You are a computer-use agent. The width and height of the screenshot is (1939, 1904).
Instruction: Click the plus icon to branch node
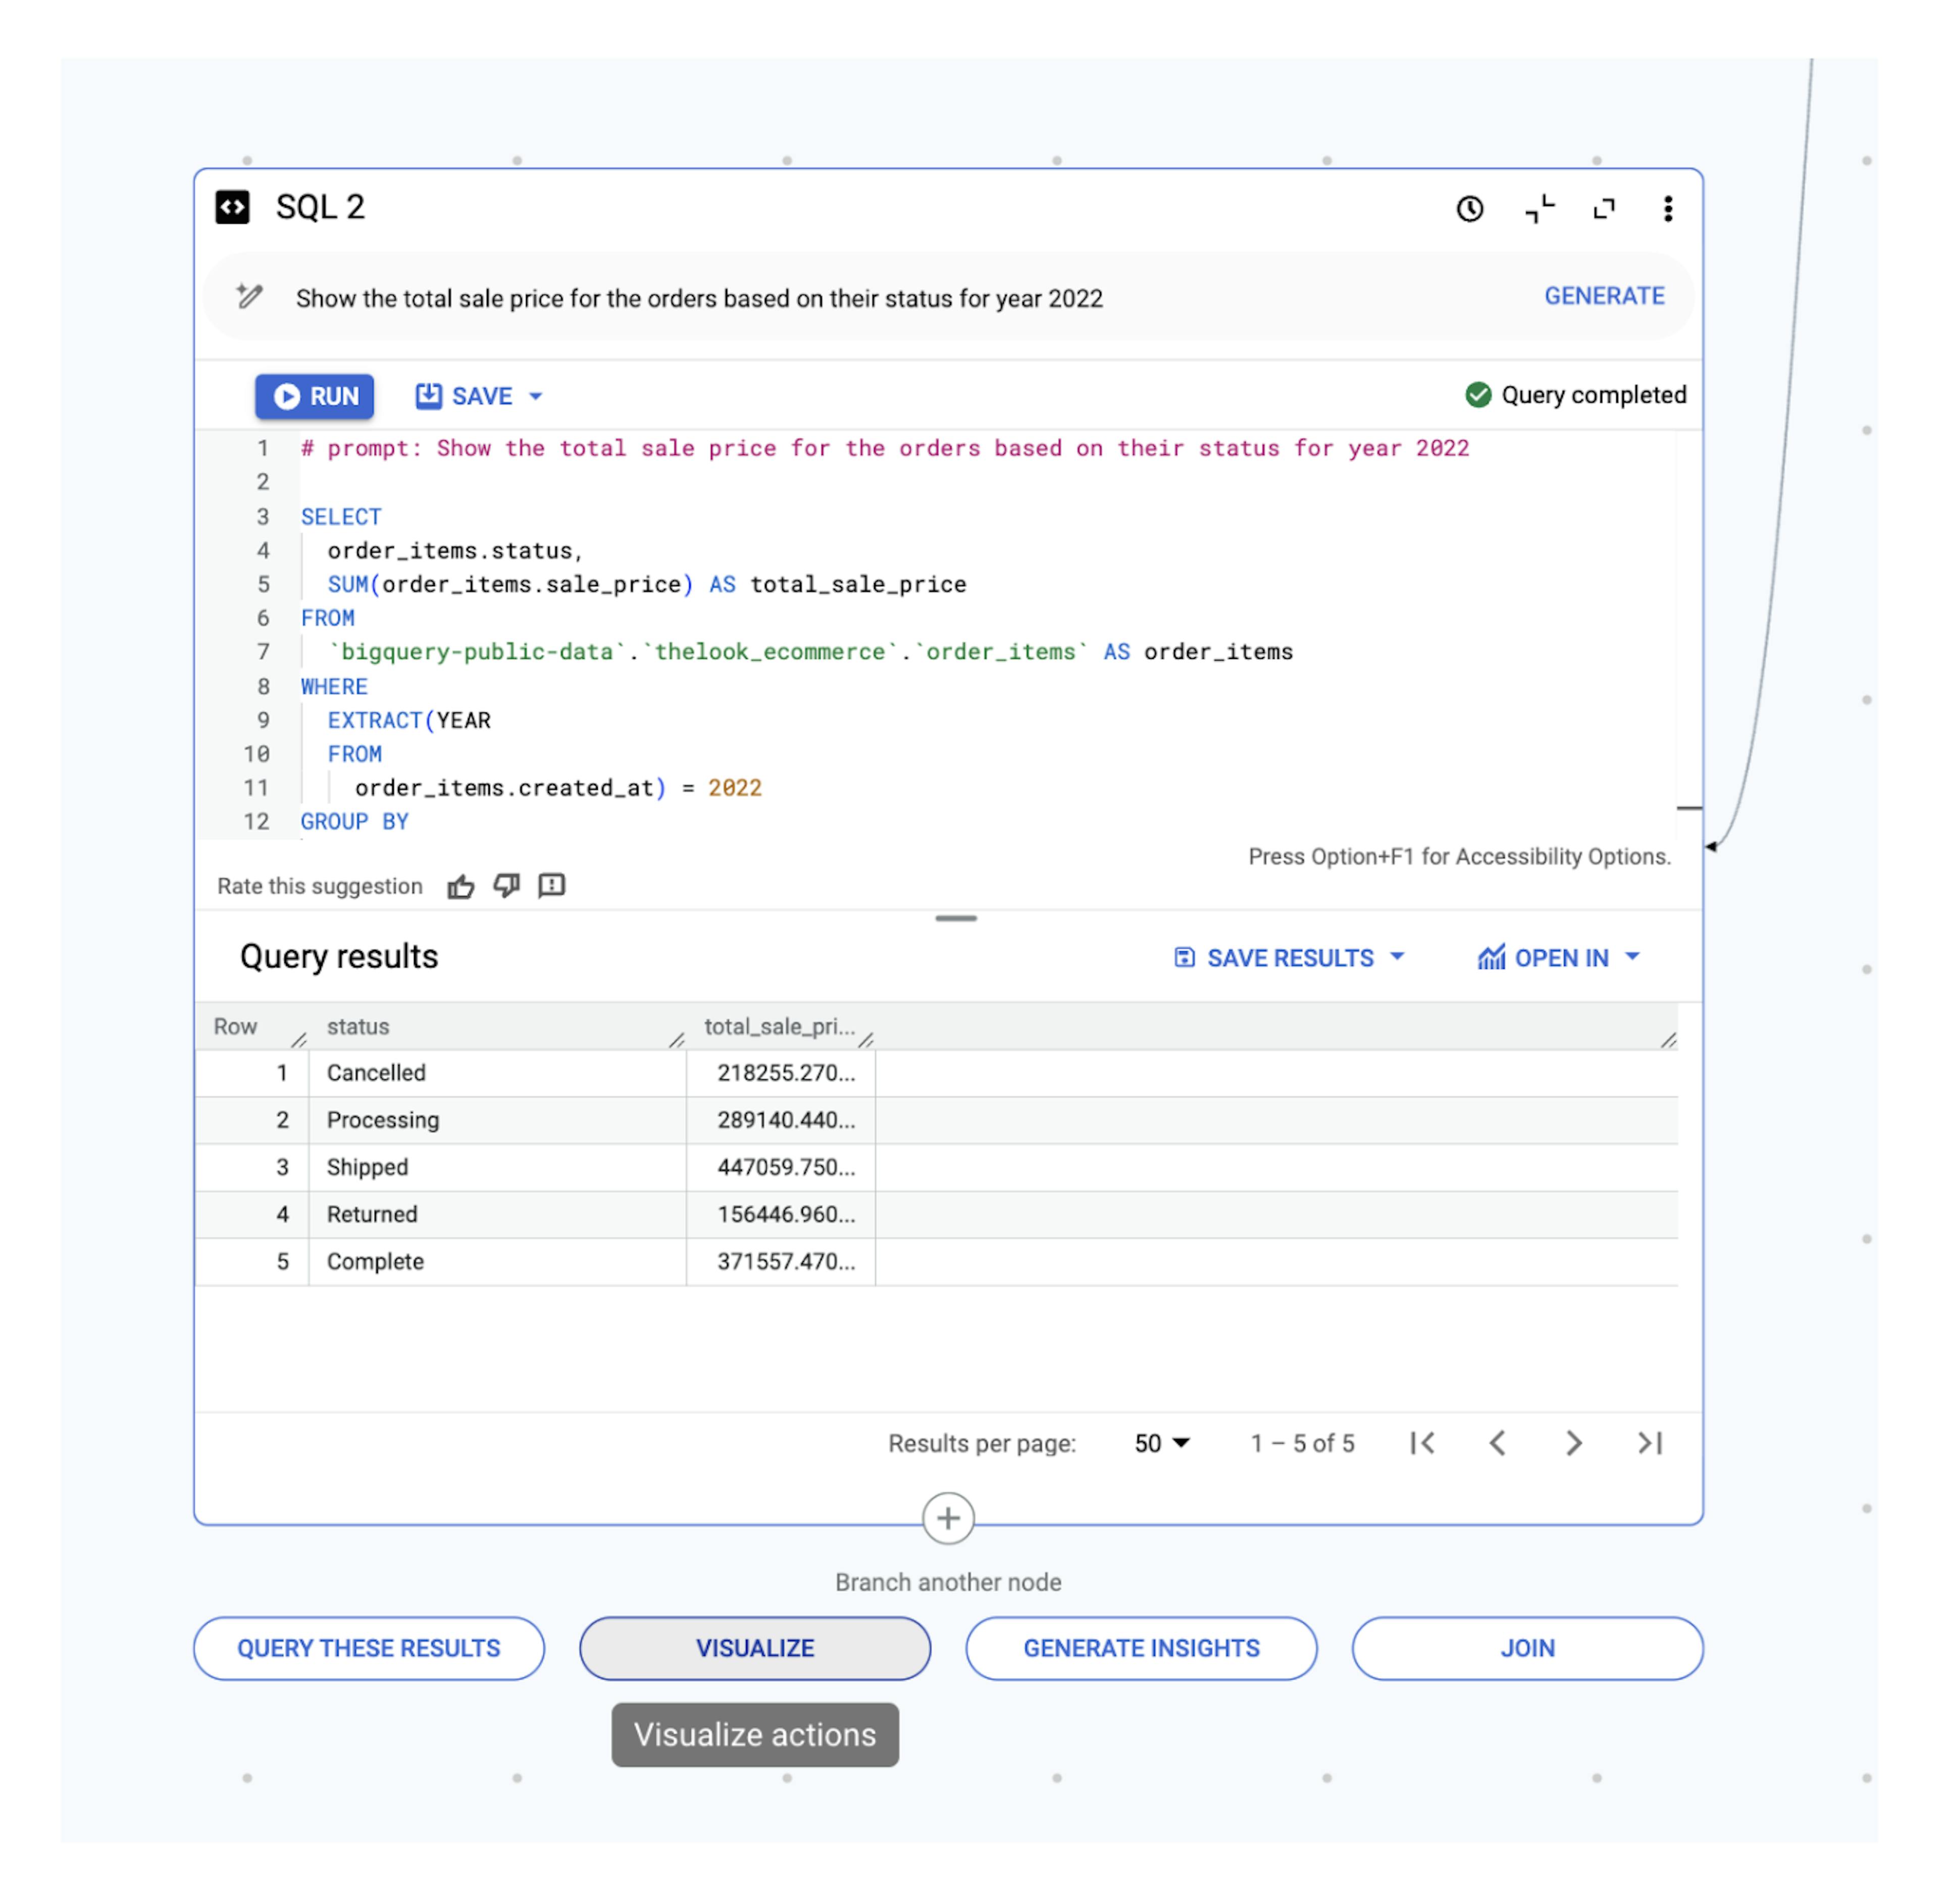pyautogui.click(x=948, y=1519)
